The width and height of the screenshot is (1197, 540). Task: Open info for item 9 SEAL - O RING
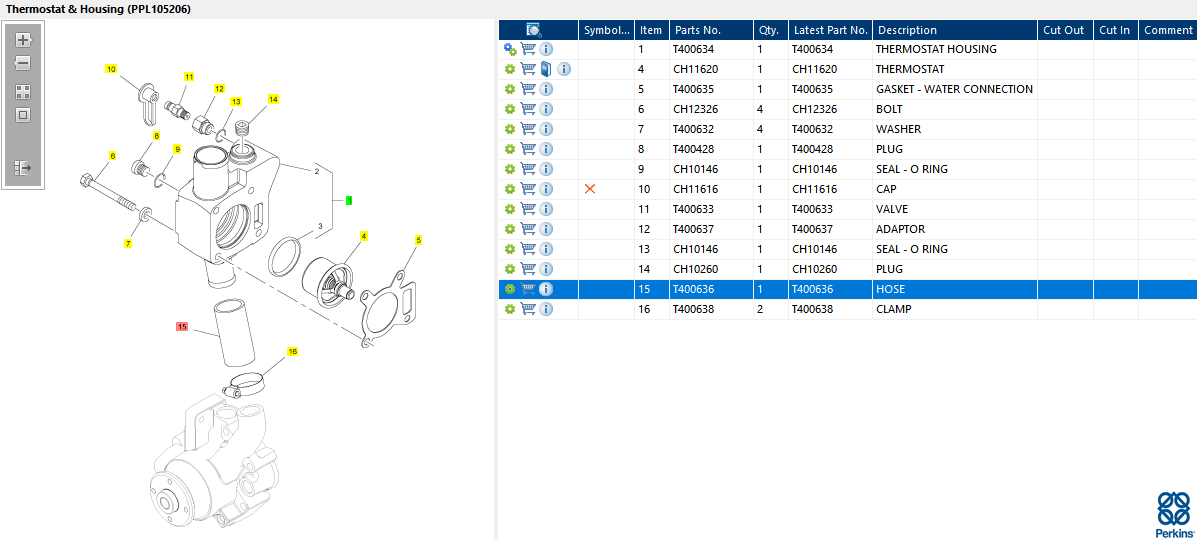[546, 169]
